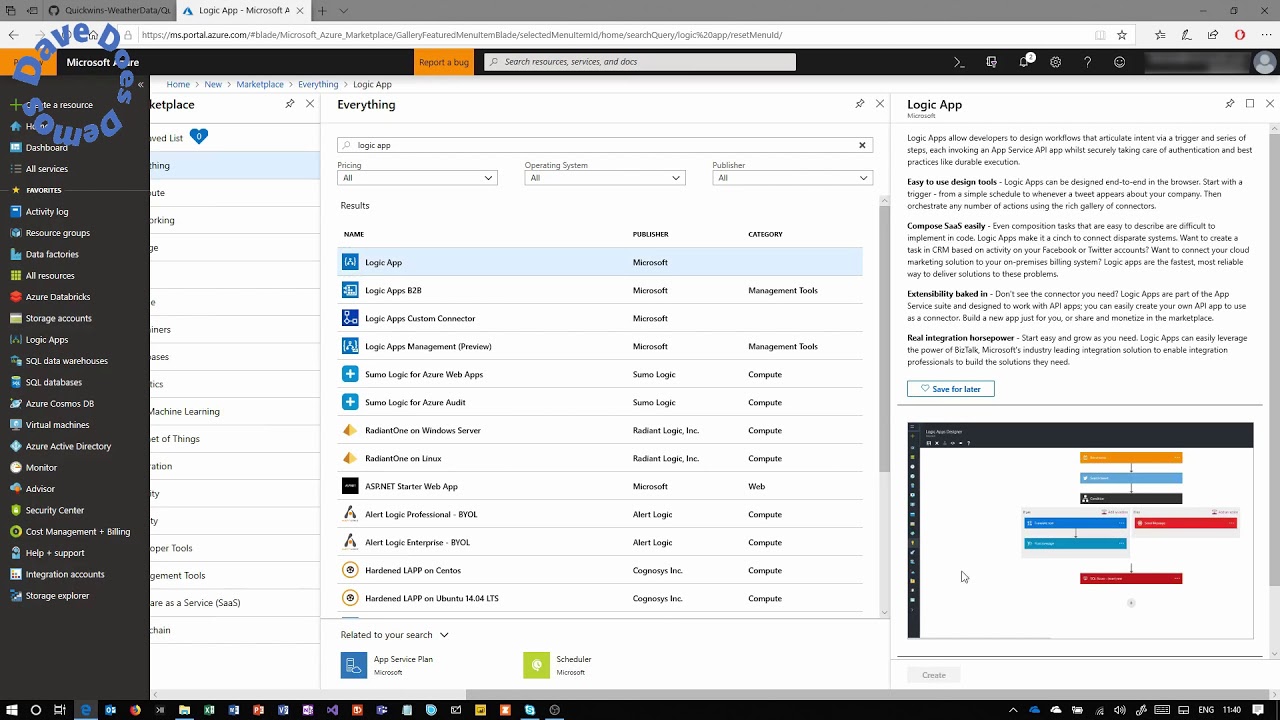Select Sumo Logic for Azure Web Apps
1280x720 pixels.
click(600, 374)
